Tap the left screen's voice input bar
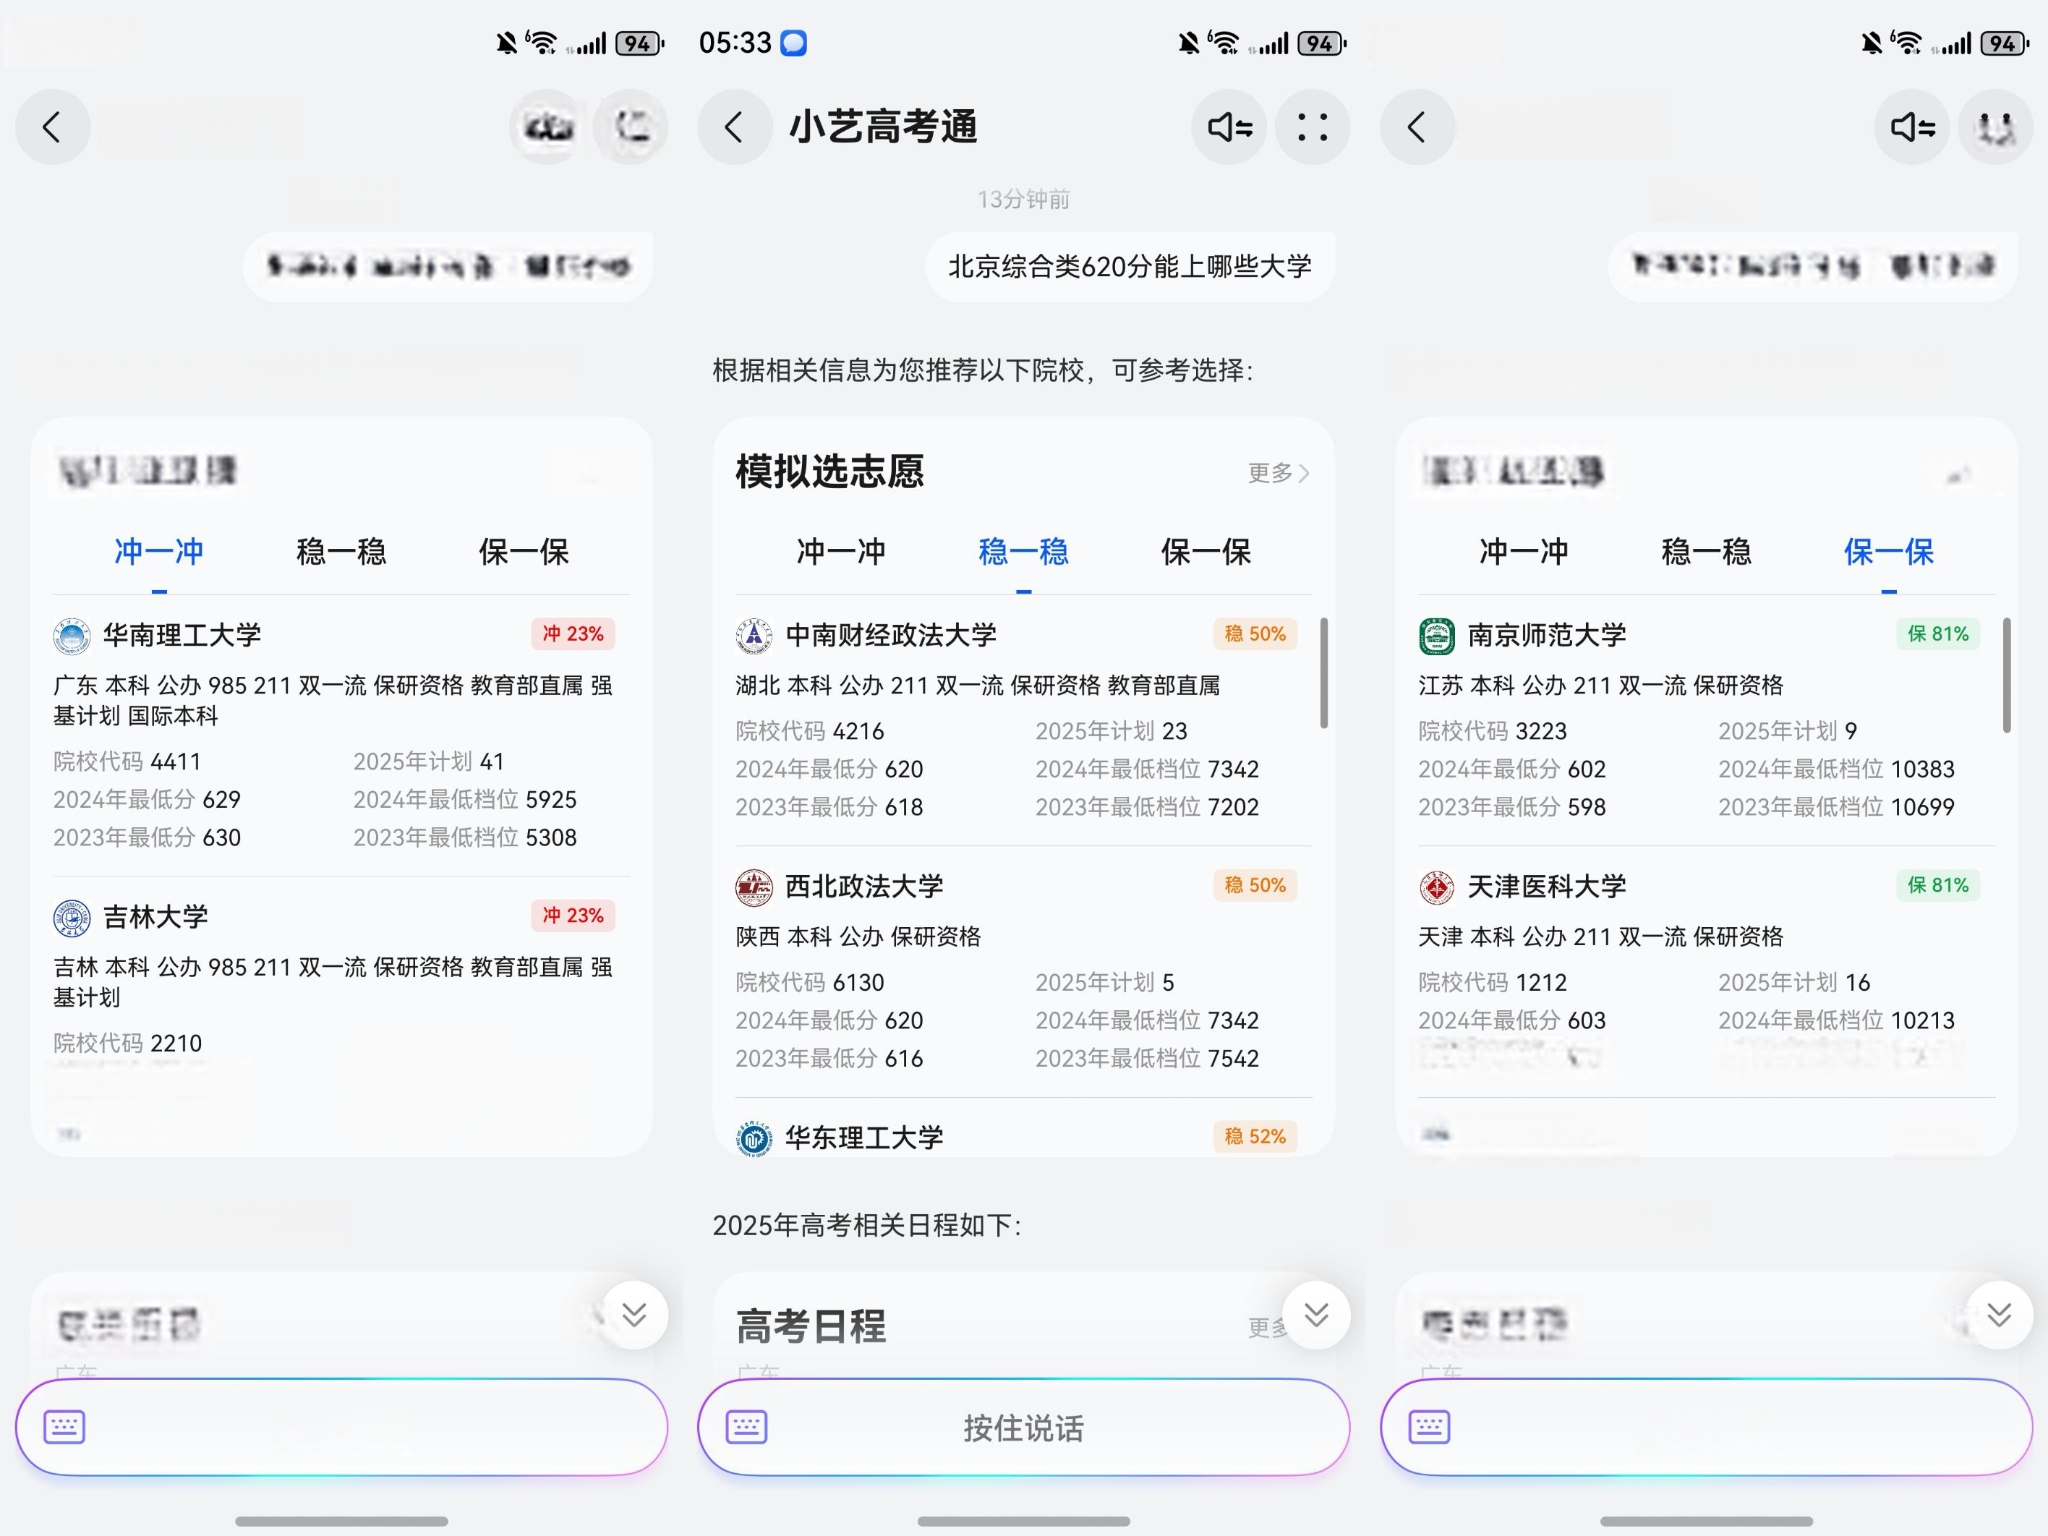 point(341,1427)
